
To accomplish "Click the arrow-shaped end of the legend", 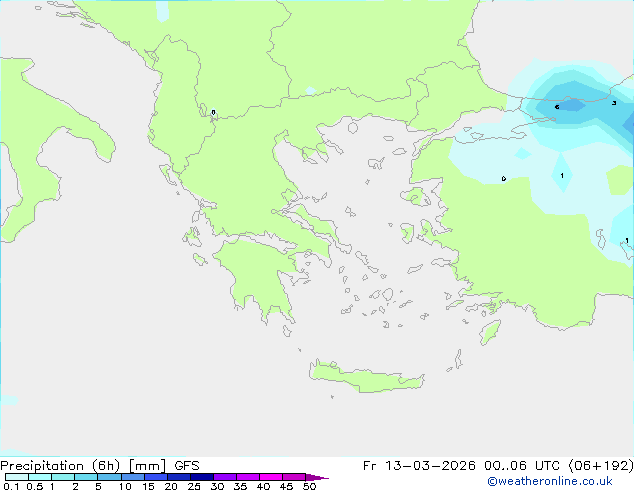I will (317, 477).
